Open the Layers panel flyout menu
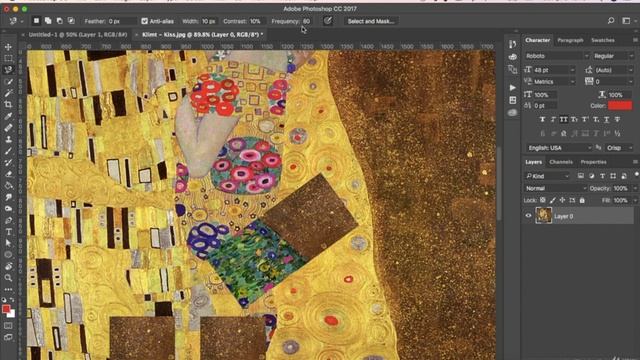The image size is (640, 360). pyautogui.click(x=636, y=162)
